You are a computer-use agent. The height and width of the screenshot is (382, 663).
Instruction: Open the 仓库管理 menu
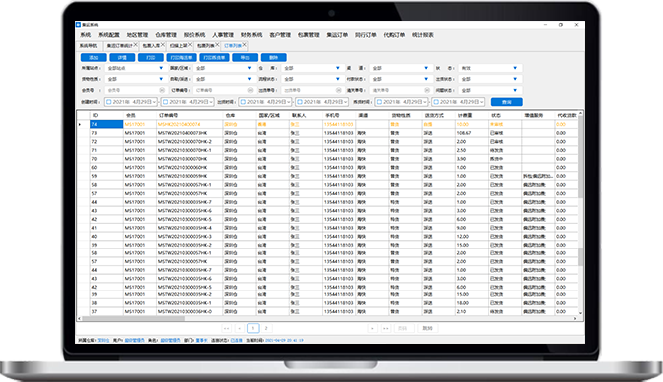pyautogui.click(x=166, y=35)
